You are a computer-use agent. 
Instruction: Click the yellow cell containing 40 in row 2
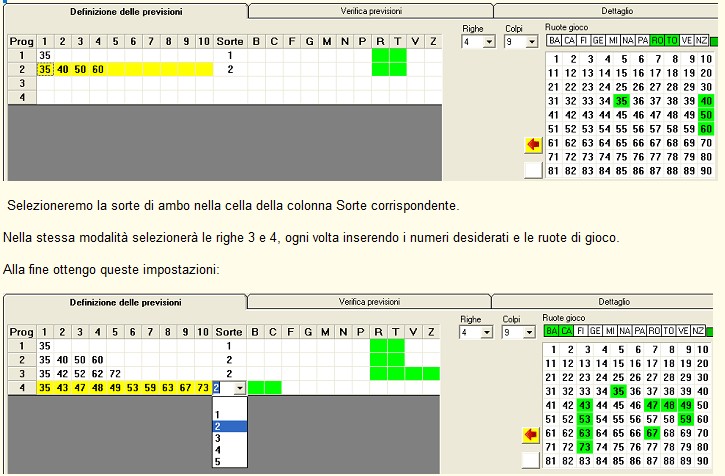(x=63, y=70)
